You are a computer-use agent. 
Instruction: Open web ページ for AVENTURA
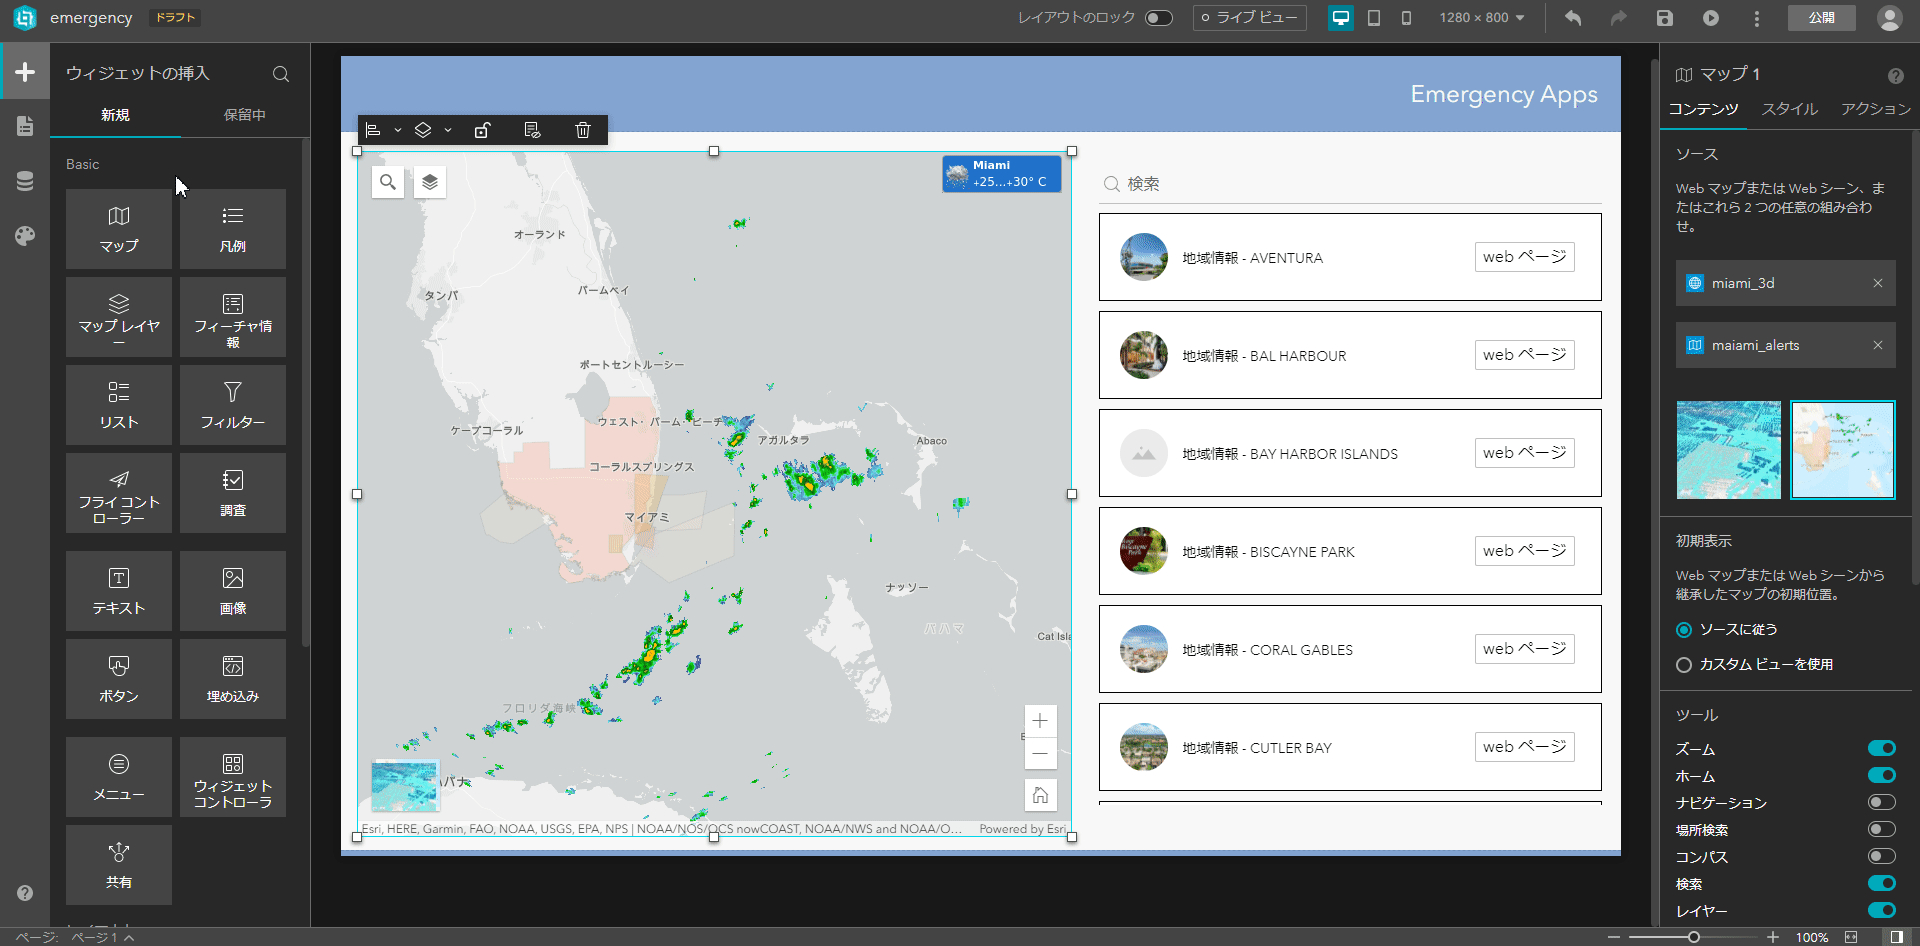[1524, 257]
